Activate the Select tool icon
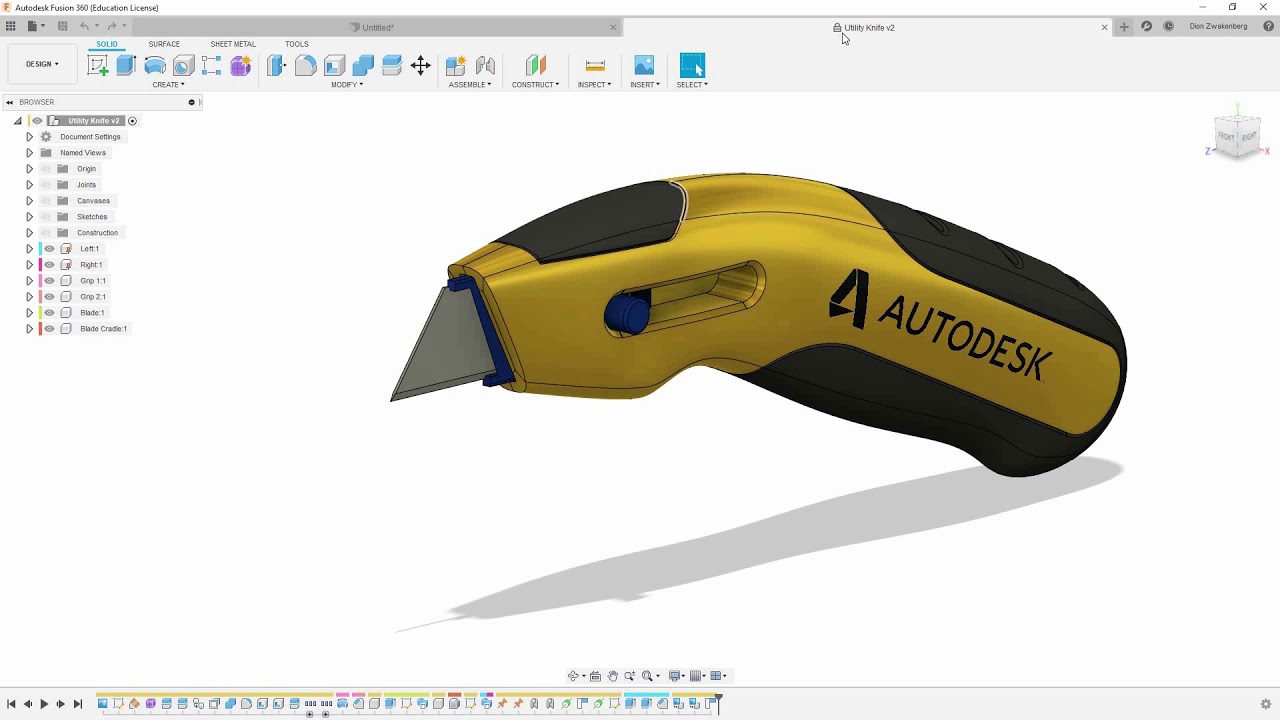 click(692, 66)
